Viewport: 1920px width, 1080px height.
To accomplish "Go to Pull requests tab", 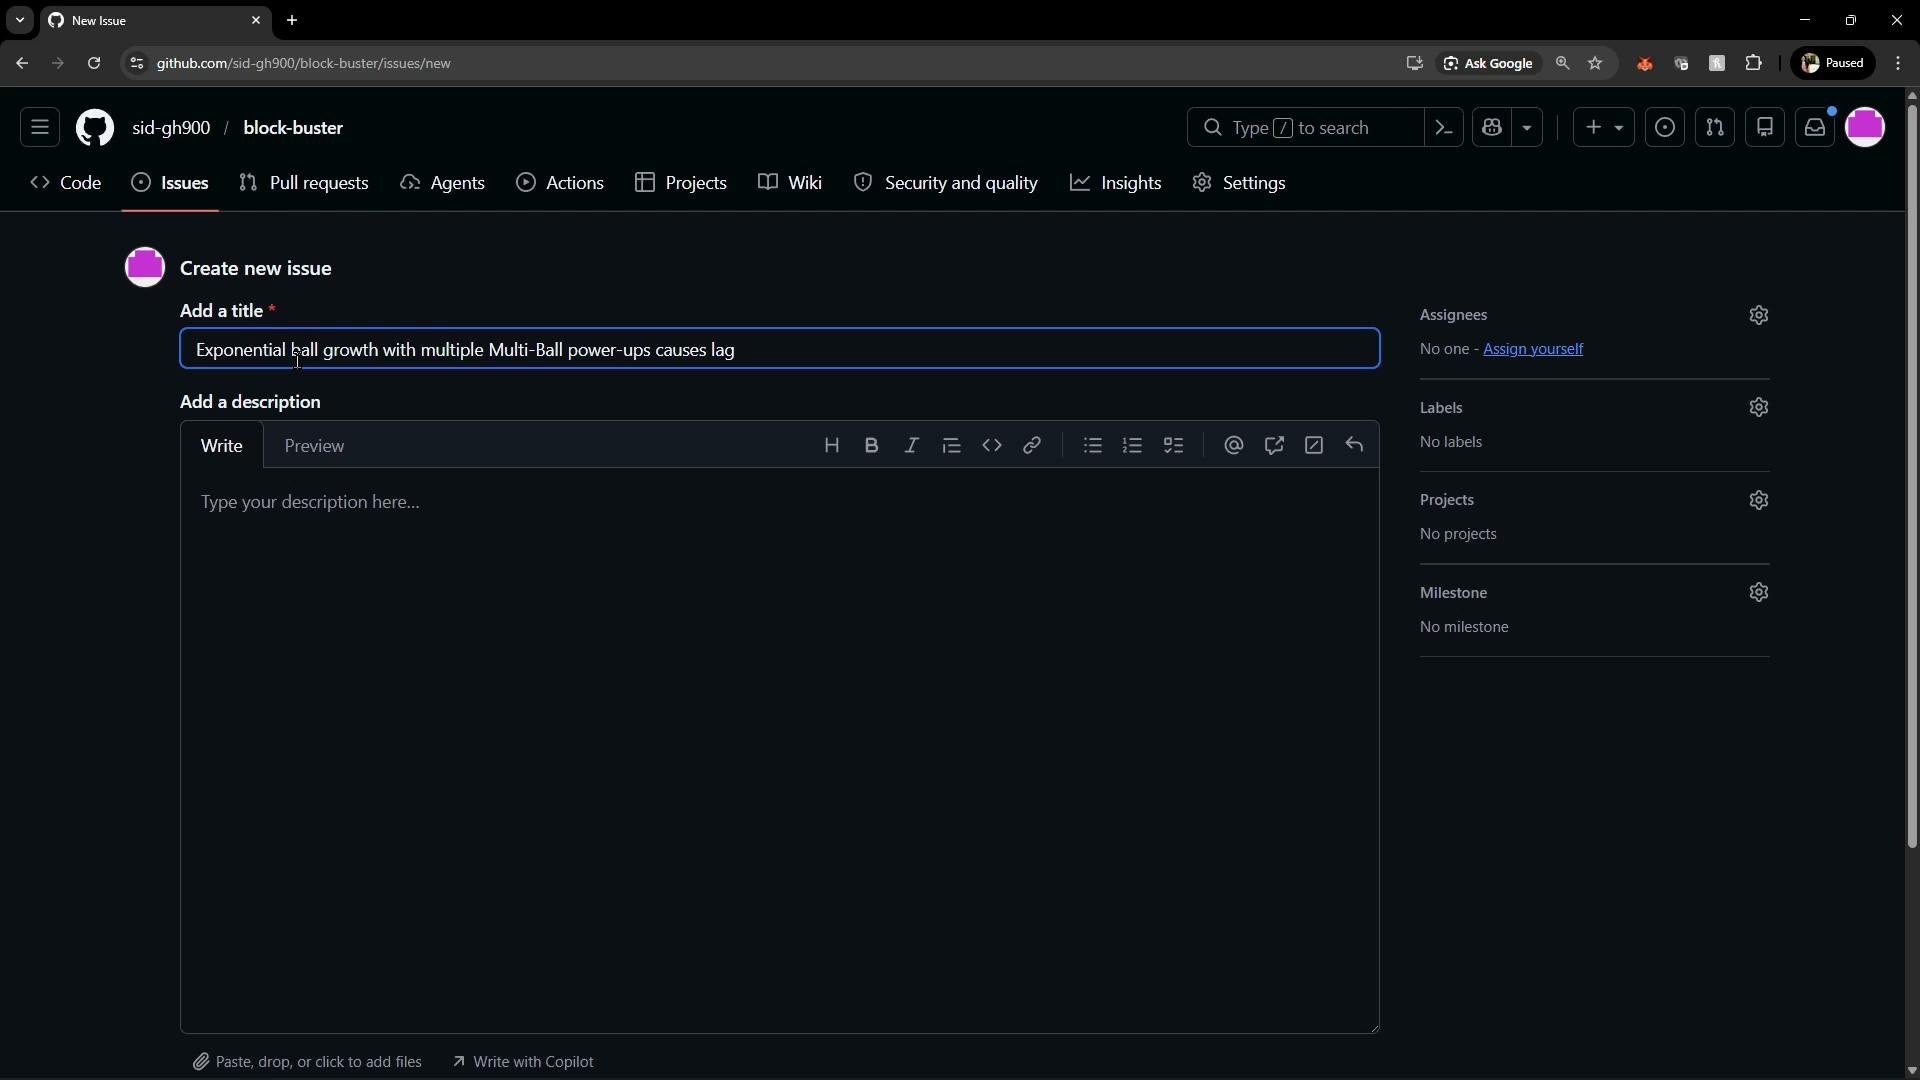I will point(304,183).
